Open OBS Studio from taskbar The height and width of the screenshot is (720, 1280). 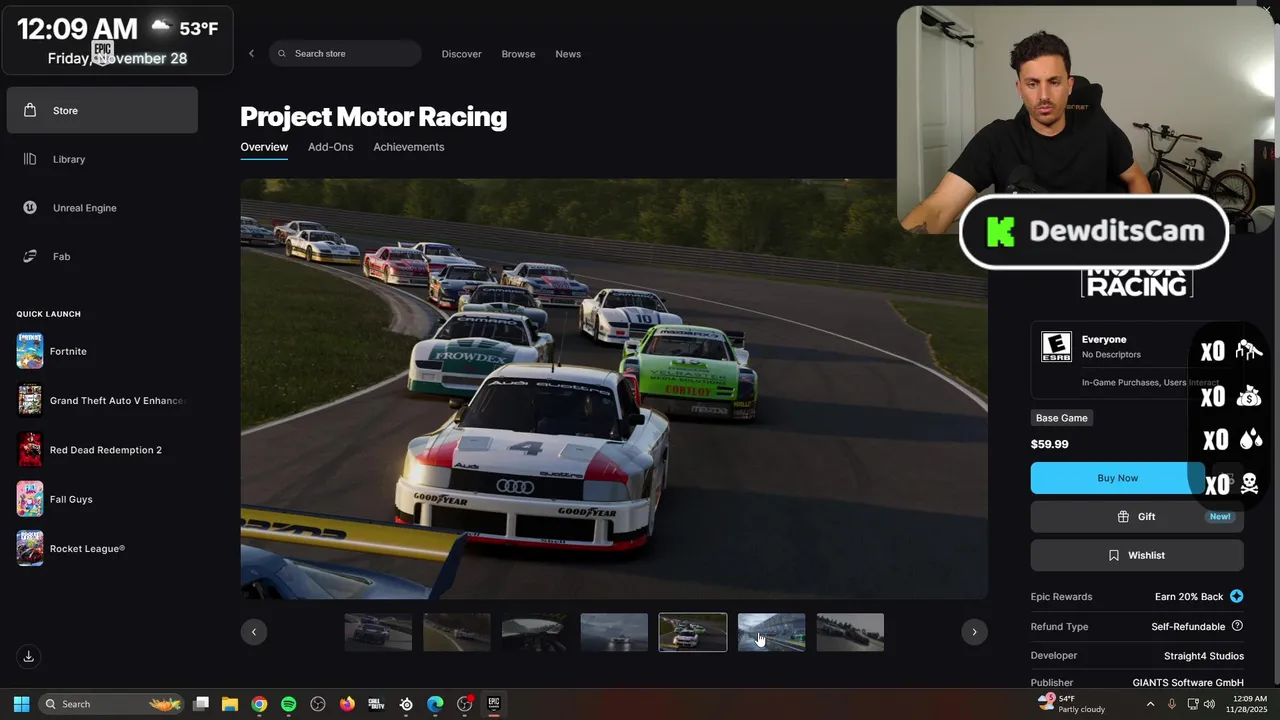[318, 704]
